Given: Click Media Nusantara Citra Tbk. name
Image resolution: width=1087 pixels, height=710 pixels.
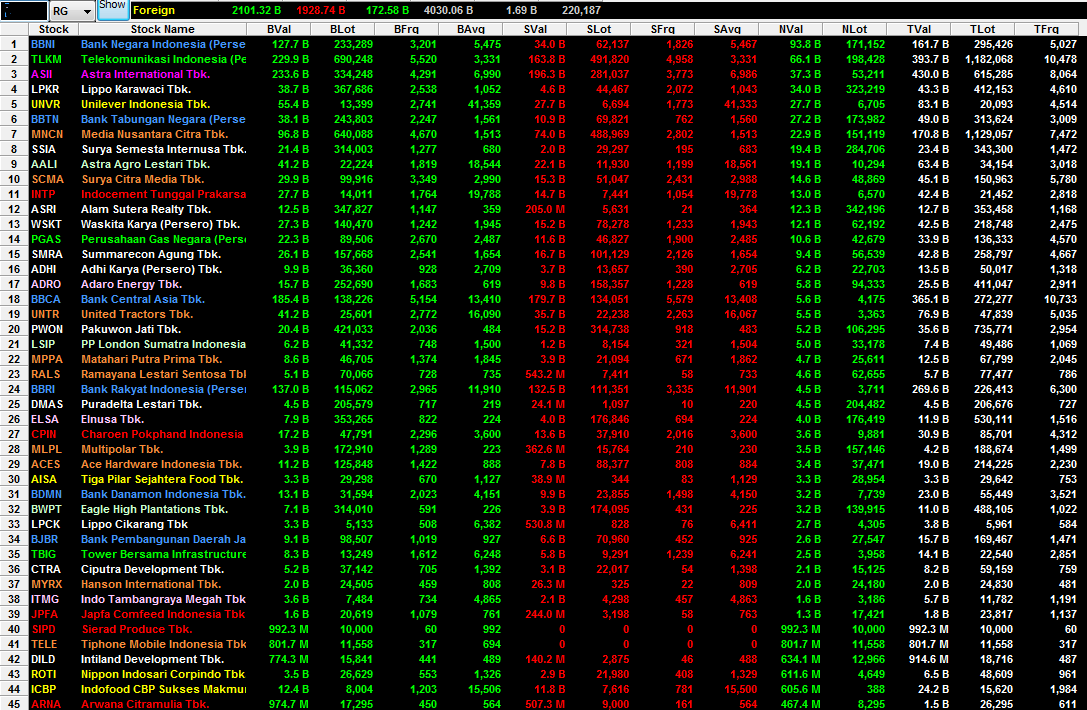Looking at the screenshot, I should click(154, 135).
